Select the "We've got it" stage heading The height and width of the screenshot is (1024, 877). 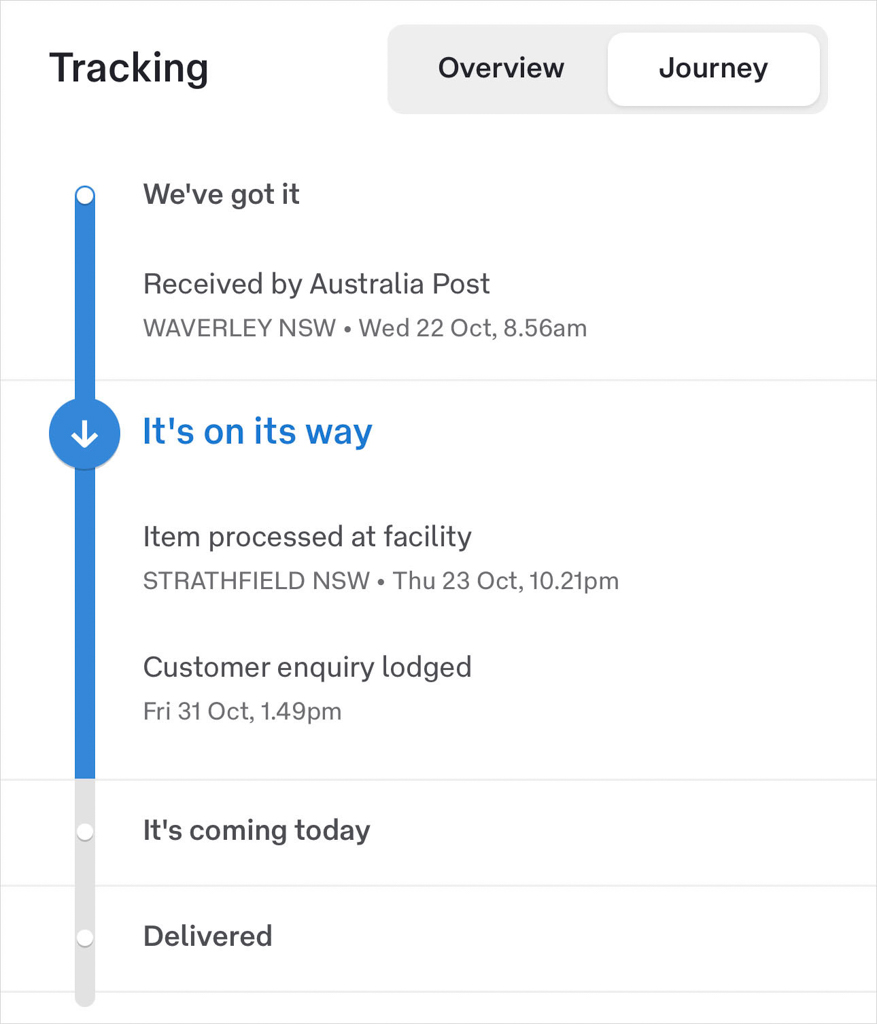pos(221,194)
